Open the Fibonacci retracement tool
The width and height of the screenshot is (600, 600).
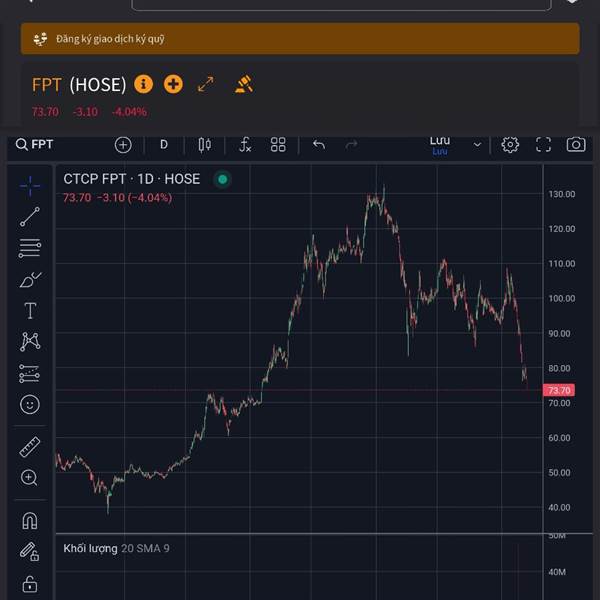(x=30, y=248)
